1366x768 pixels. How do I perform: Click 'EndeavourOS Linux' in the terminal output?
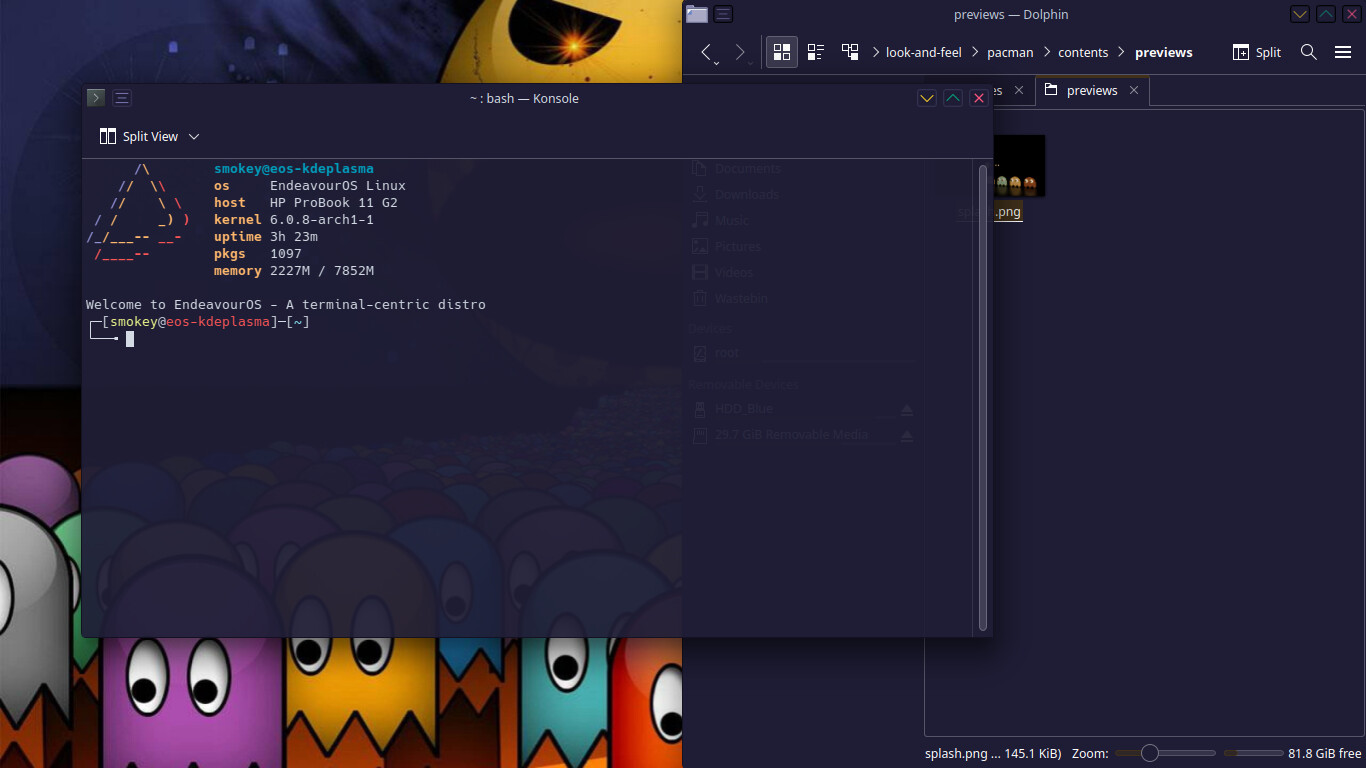(338, 185)
